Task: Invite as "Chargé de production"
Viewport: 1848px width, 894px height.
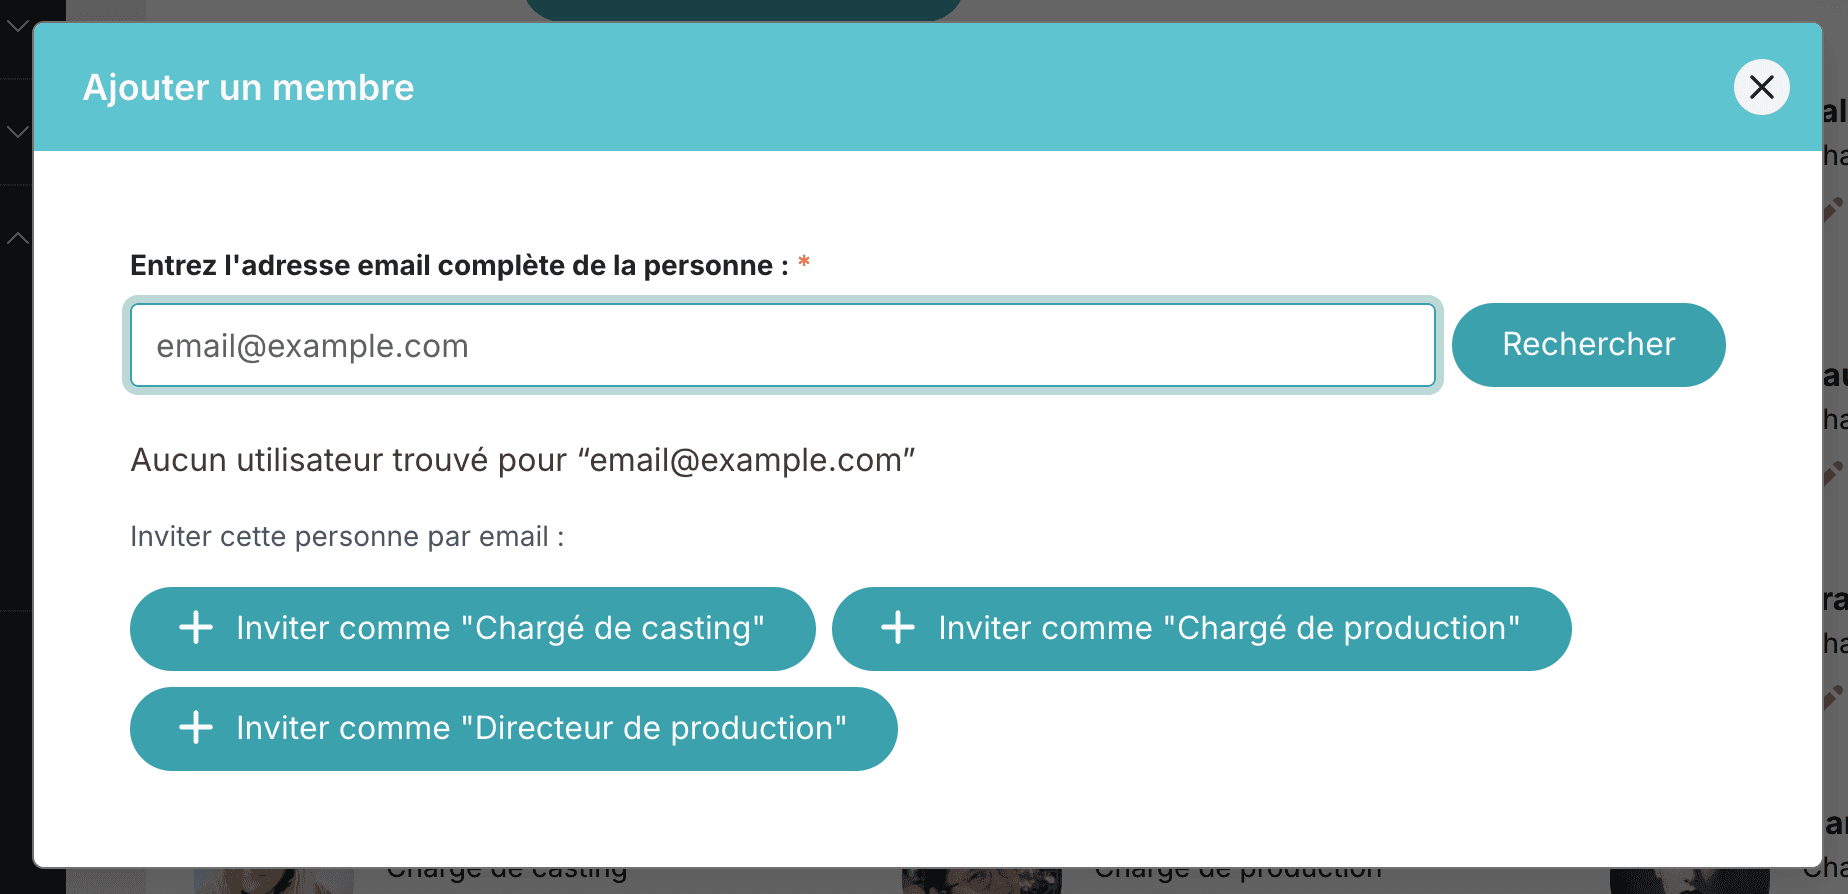Action: click(1201, 629)
